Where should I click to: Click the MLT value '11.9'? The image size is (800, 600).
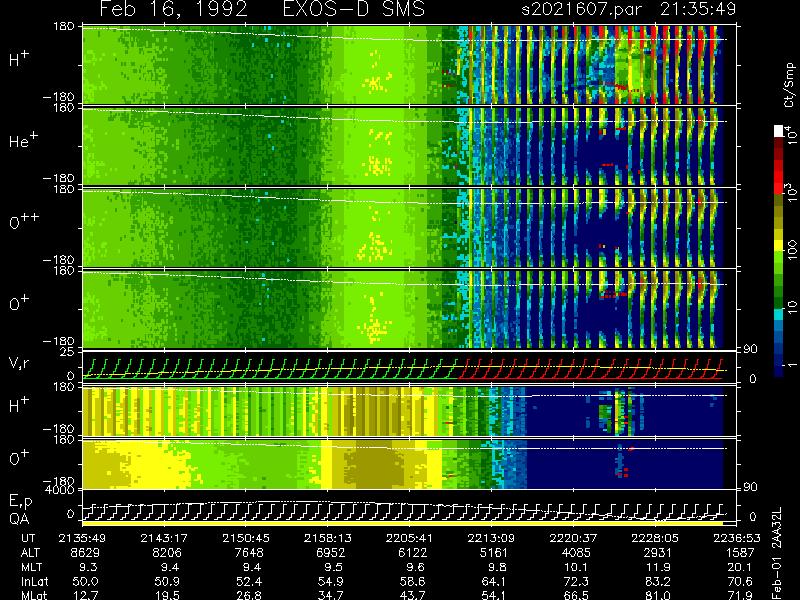click(659, 567)
